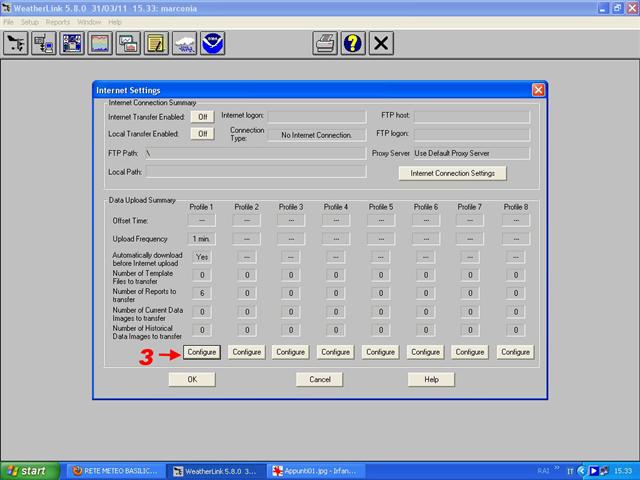The image size is (640, 480).
Task: Click the Internet logon field
Action: pyautogui.click(x=317, y=116)
